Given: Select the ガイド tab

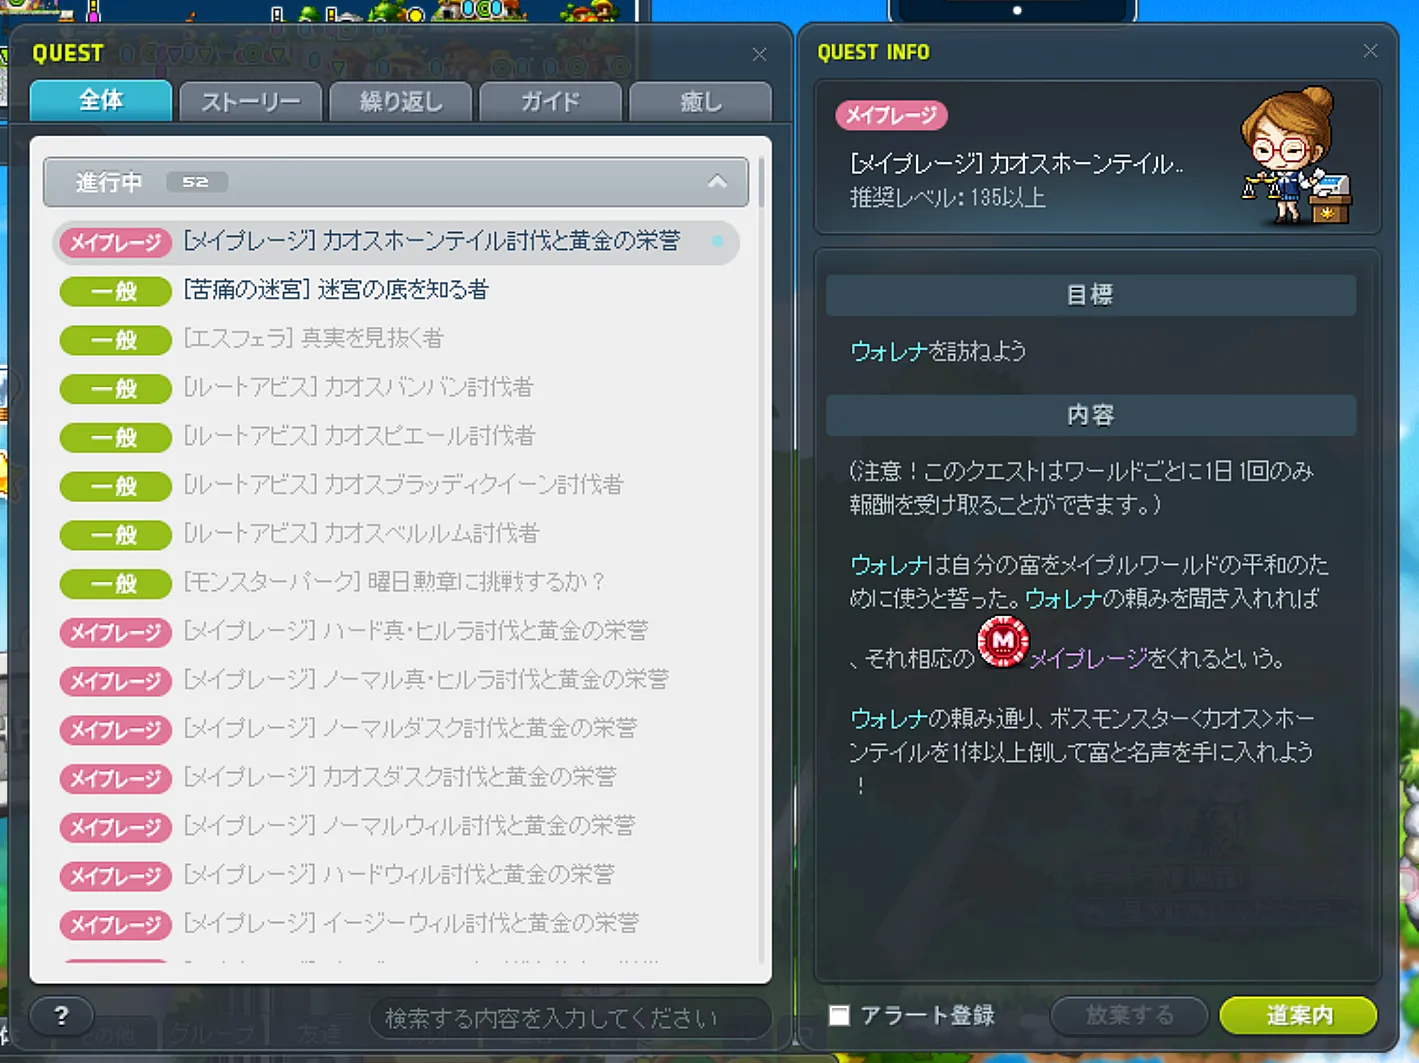Looking at the screenshot, I should pyautogui.click(x=550, y=102).
